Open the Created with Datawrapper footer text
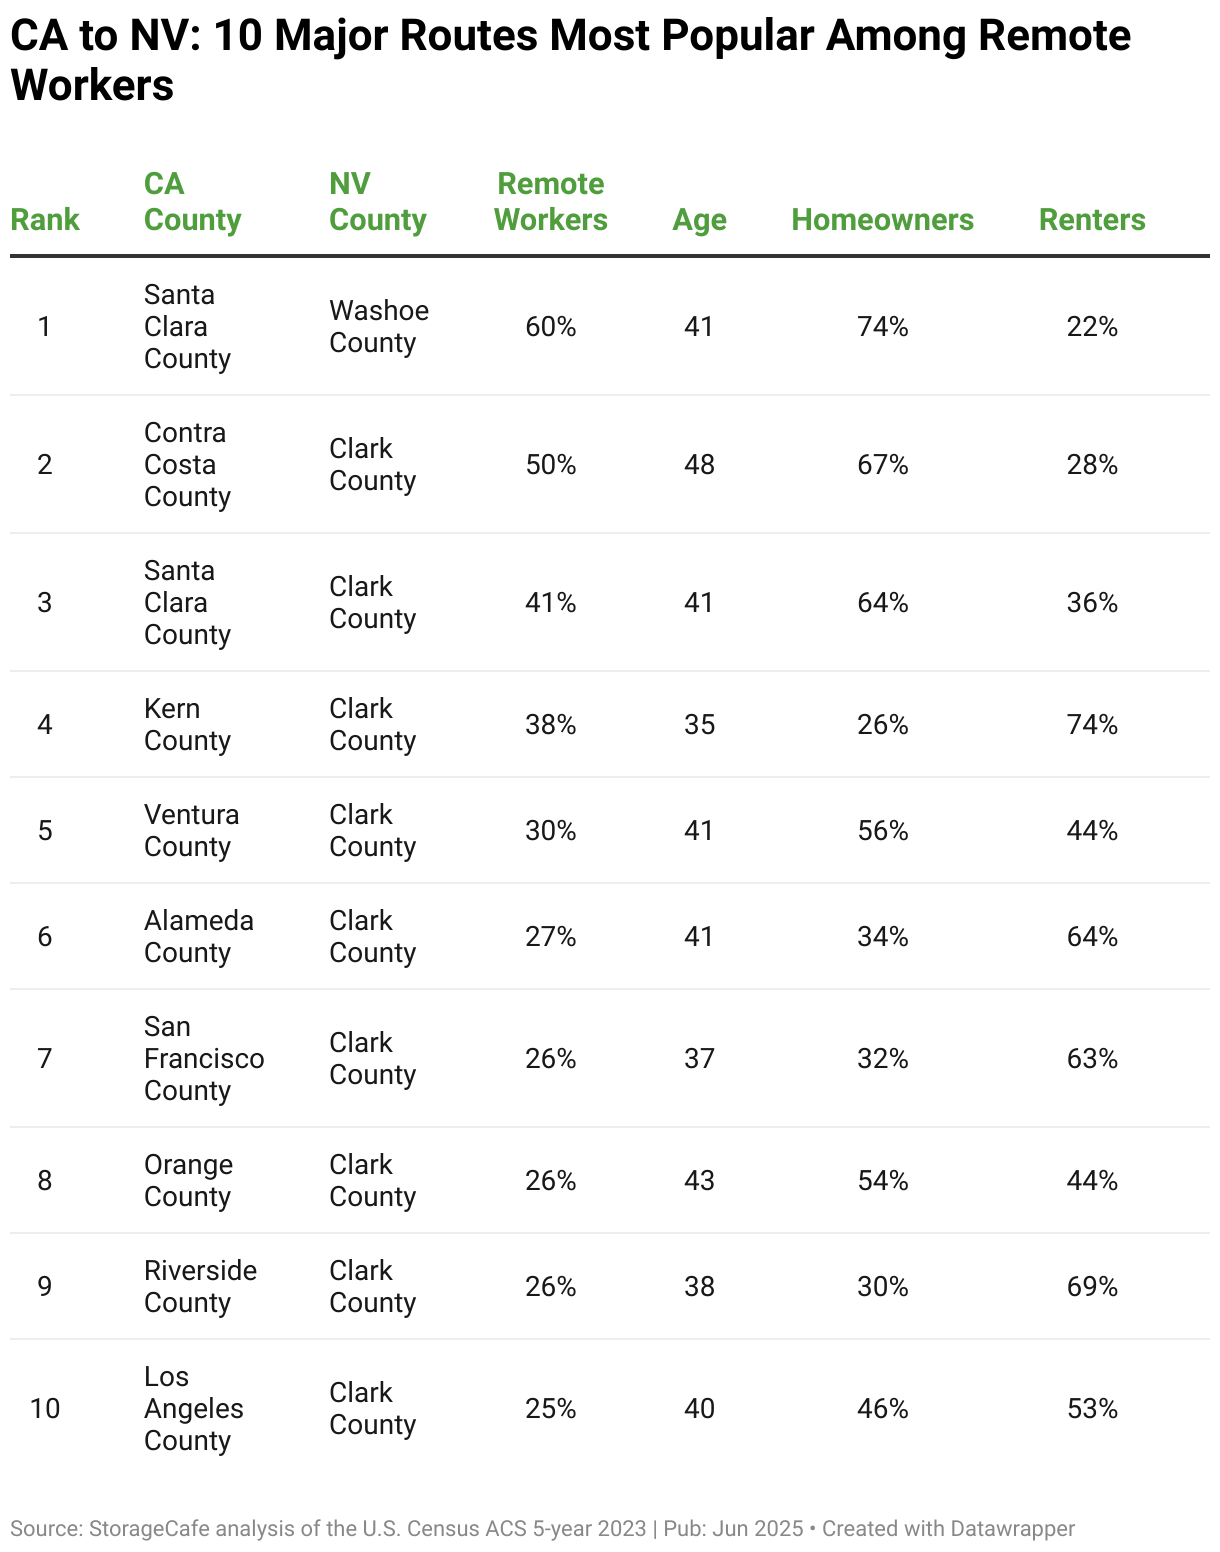This screenshot has height=1552, width=1220. 948,1529
